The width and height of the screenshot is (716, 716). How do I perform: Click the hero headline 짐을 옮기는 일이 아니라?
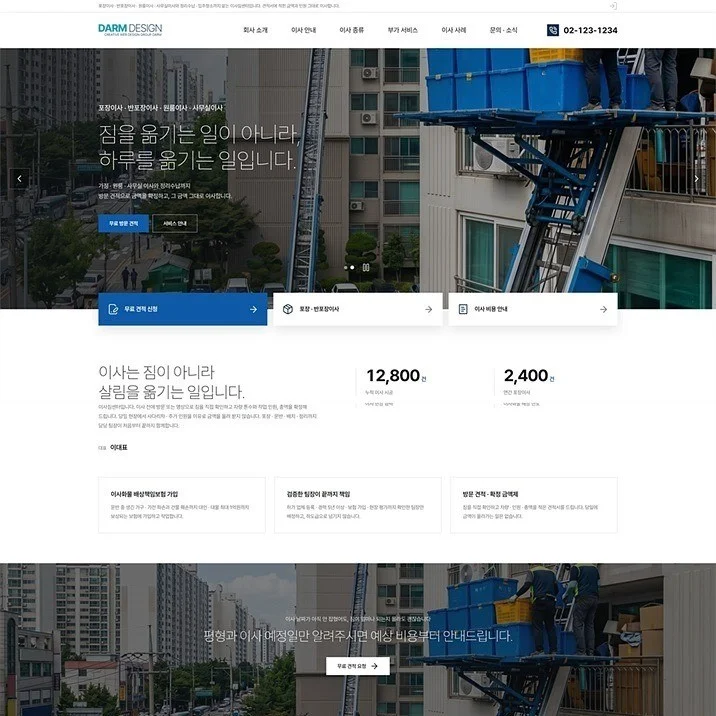coord(200,134)
